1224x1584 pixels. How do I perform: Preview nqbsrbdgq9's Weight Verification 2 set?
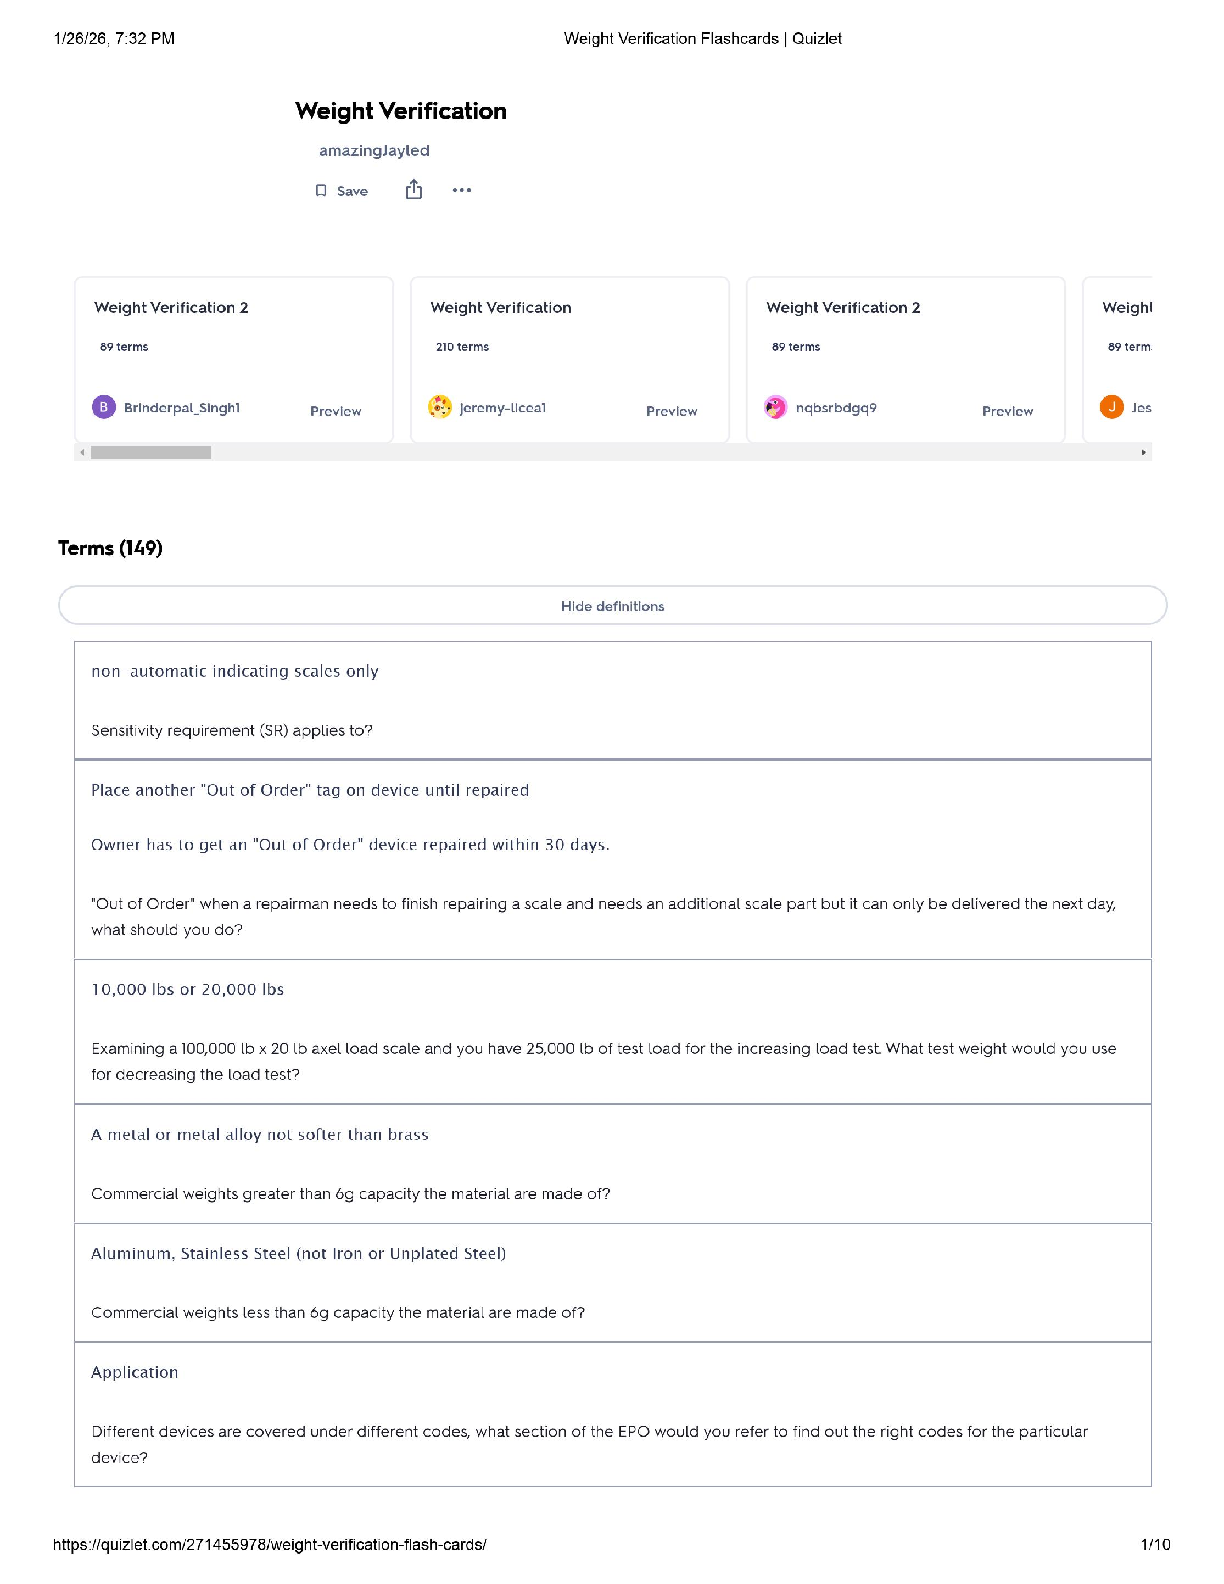pos(1007,411)
